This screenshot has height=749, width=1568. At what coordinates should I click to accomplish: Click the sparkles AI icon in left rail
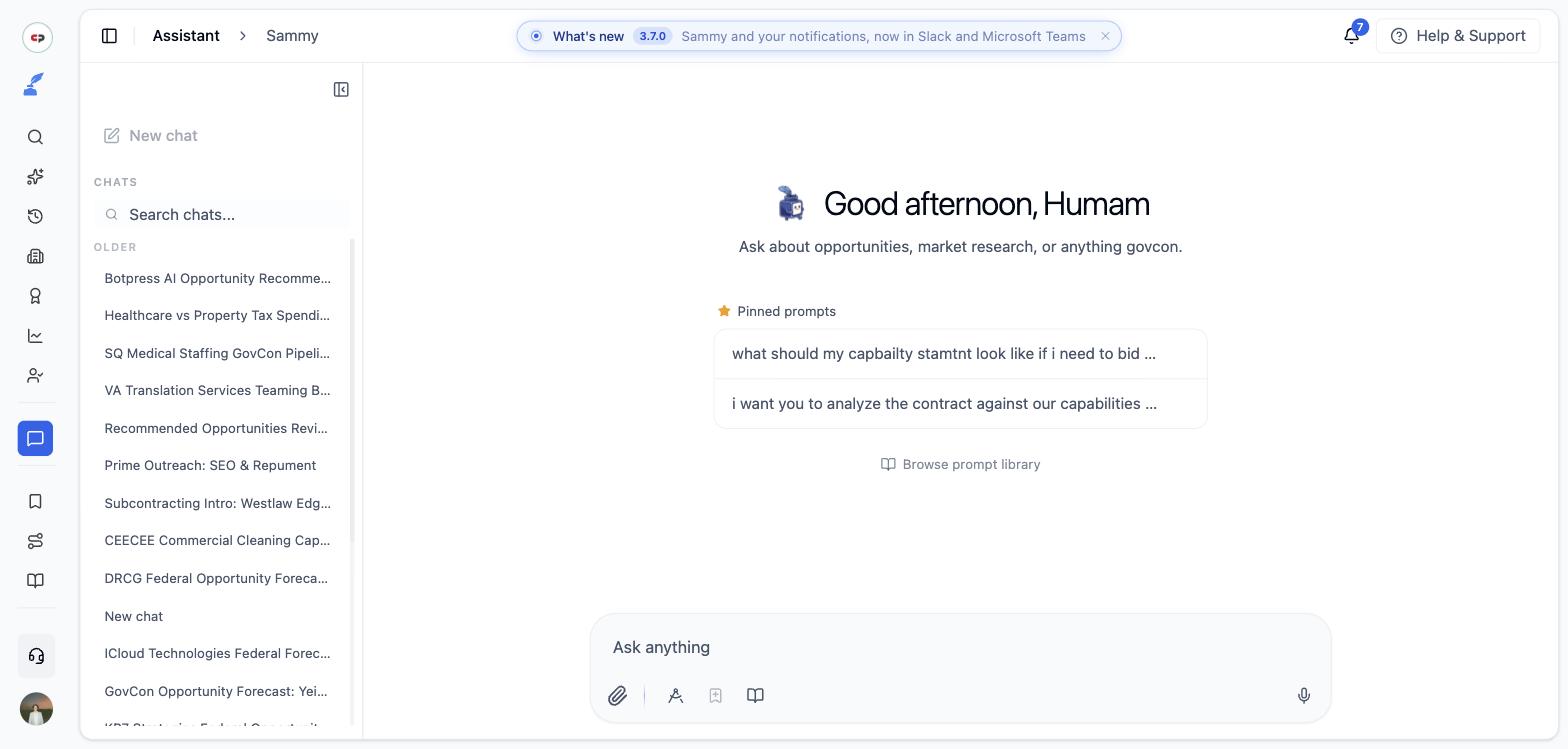[x=35, y=177]
